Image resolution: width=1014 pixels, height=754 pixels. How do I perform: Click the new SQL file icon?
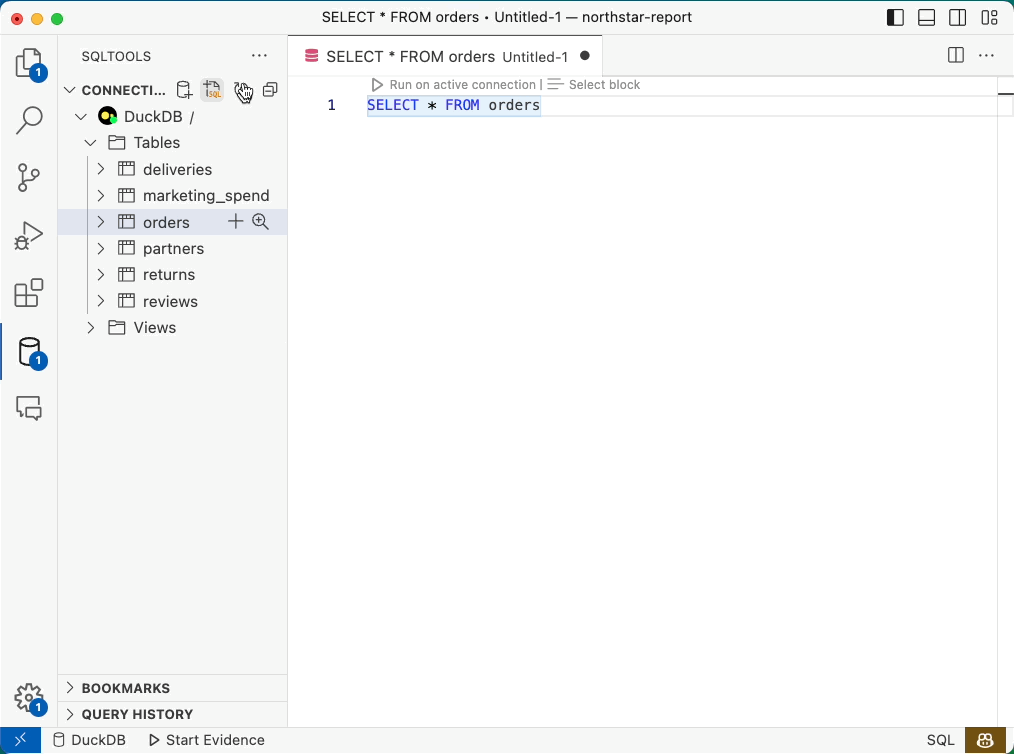(x=212, y=90)
